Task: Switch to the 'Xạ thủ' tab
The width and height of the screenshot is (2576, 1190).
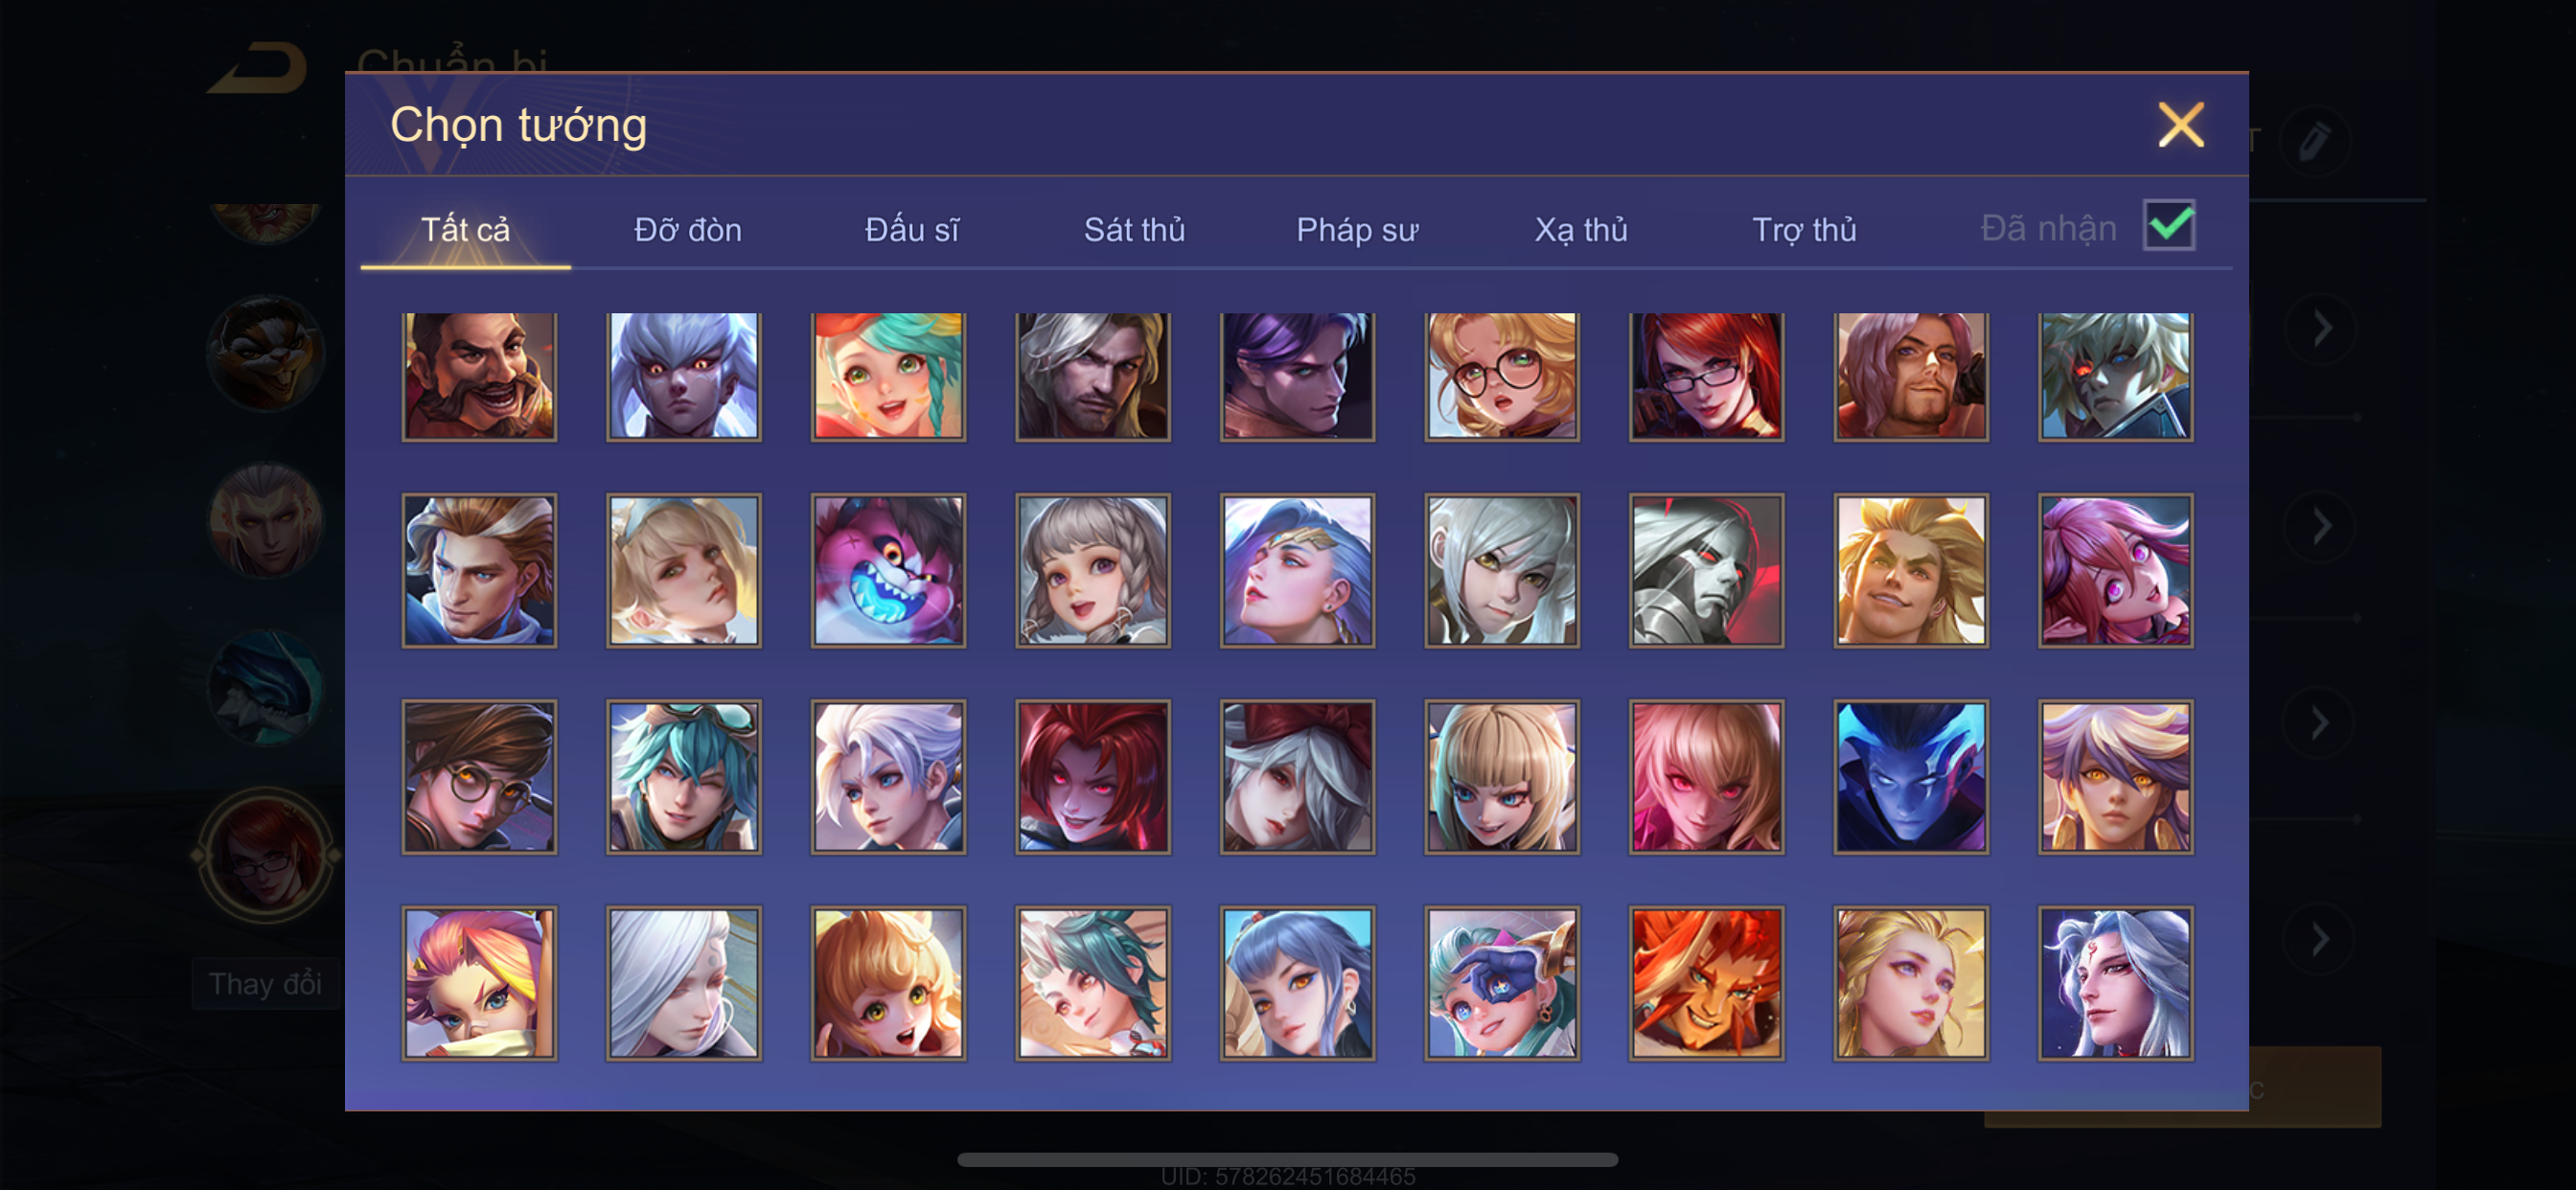Action: point(1581,229)
